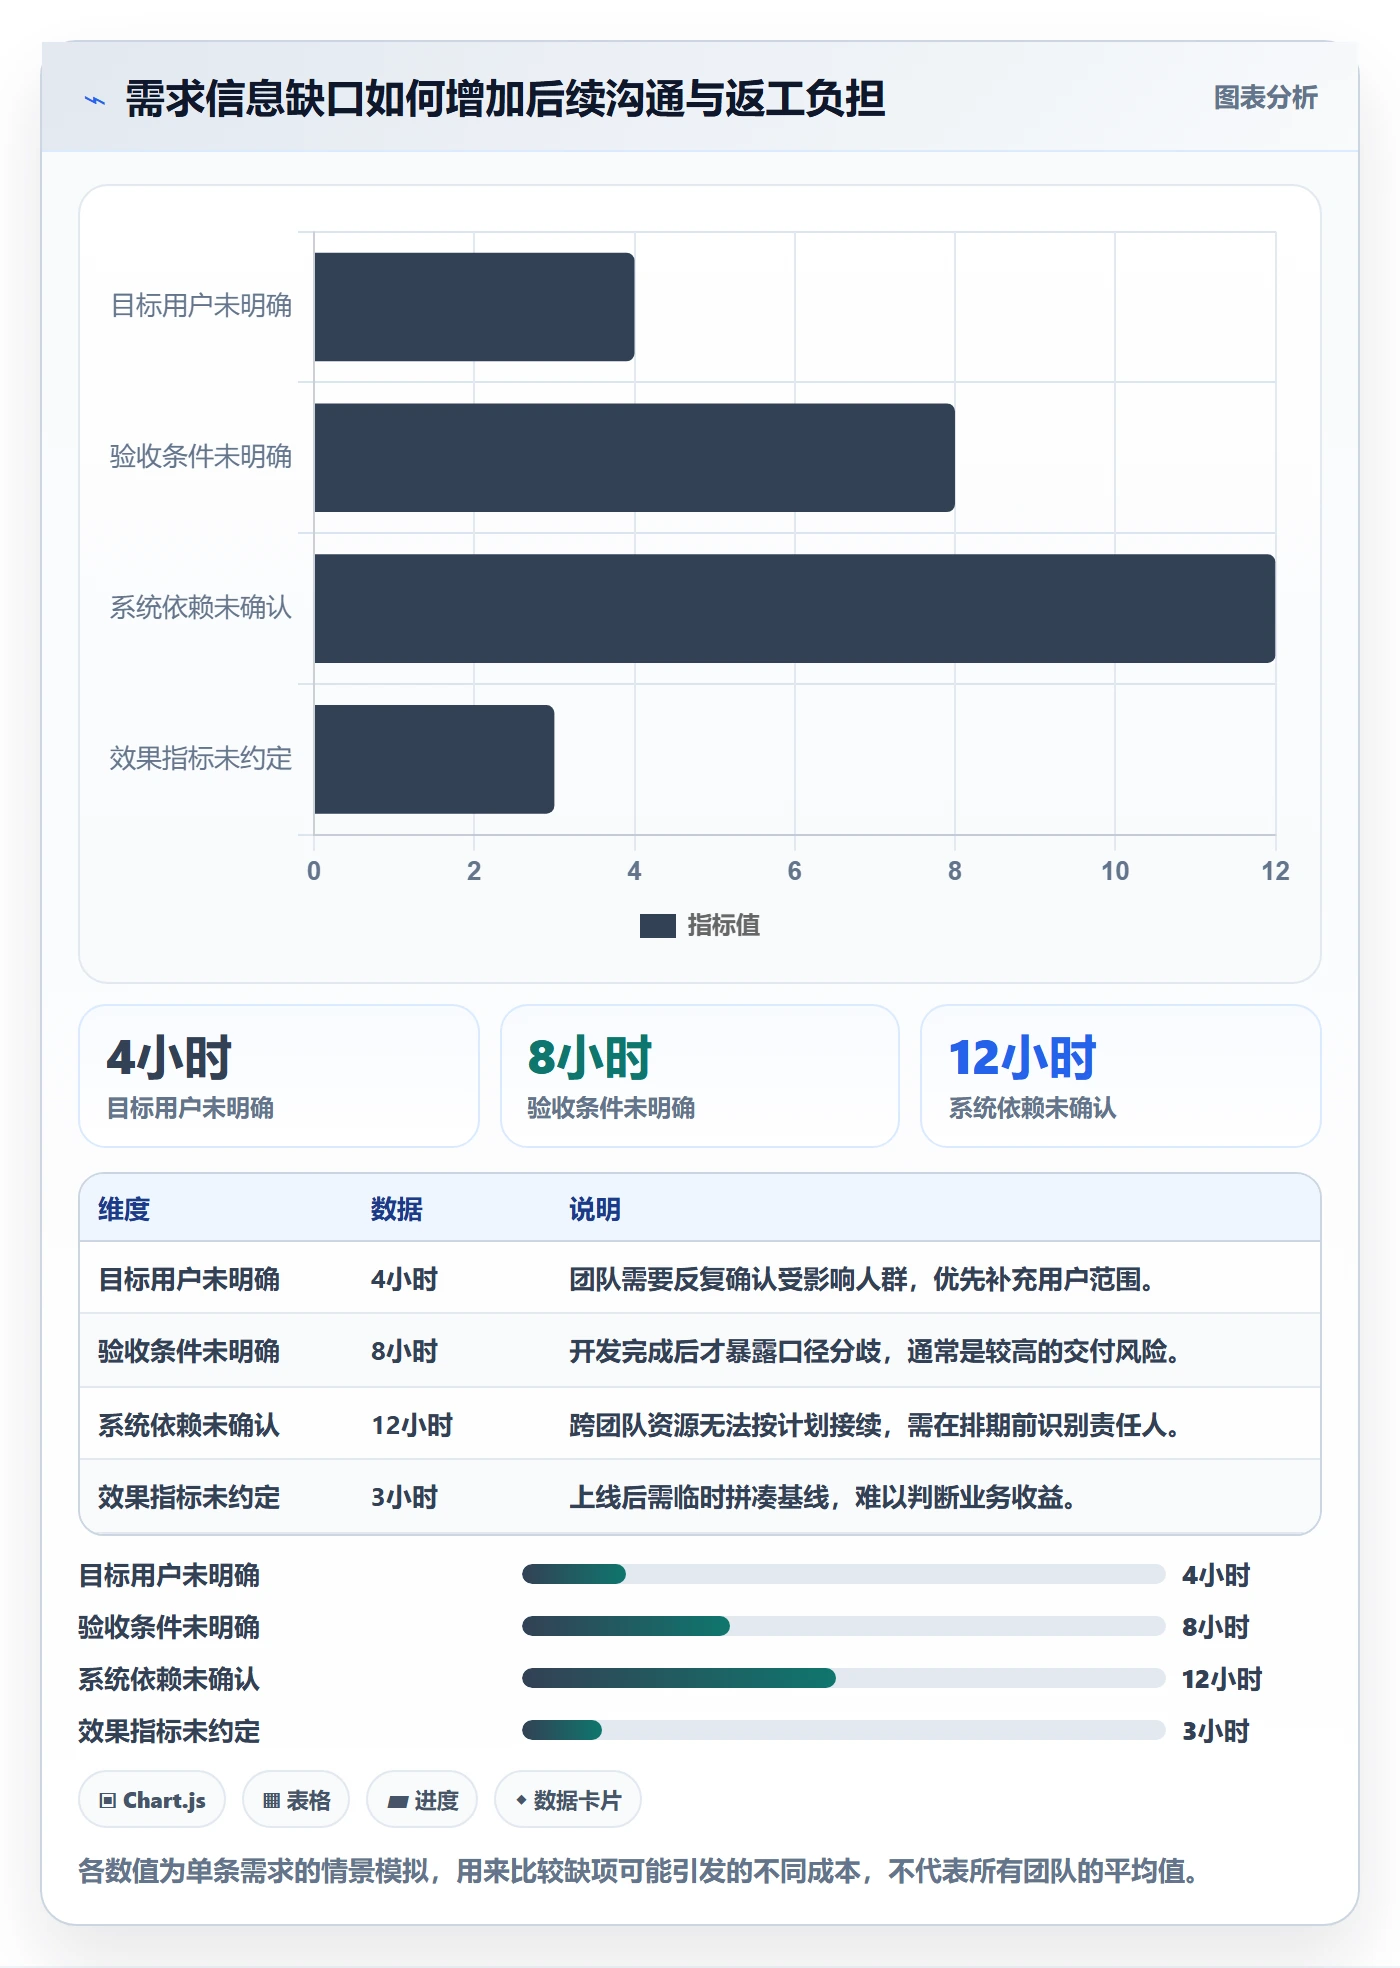Click description 团队需要反复确认受影响人群
Viewport: 1400px width, 1968px height.
[x=739, y=1279]
